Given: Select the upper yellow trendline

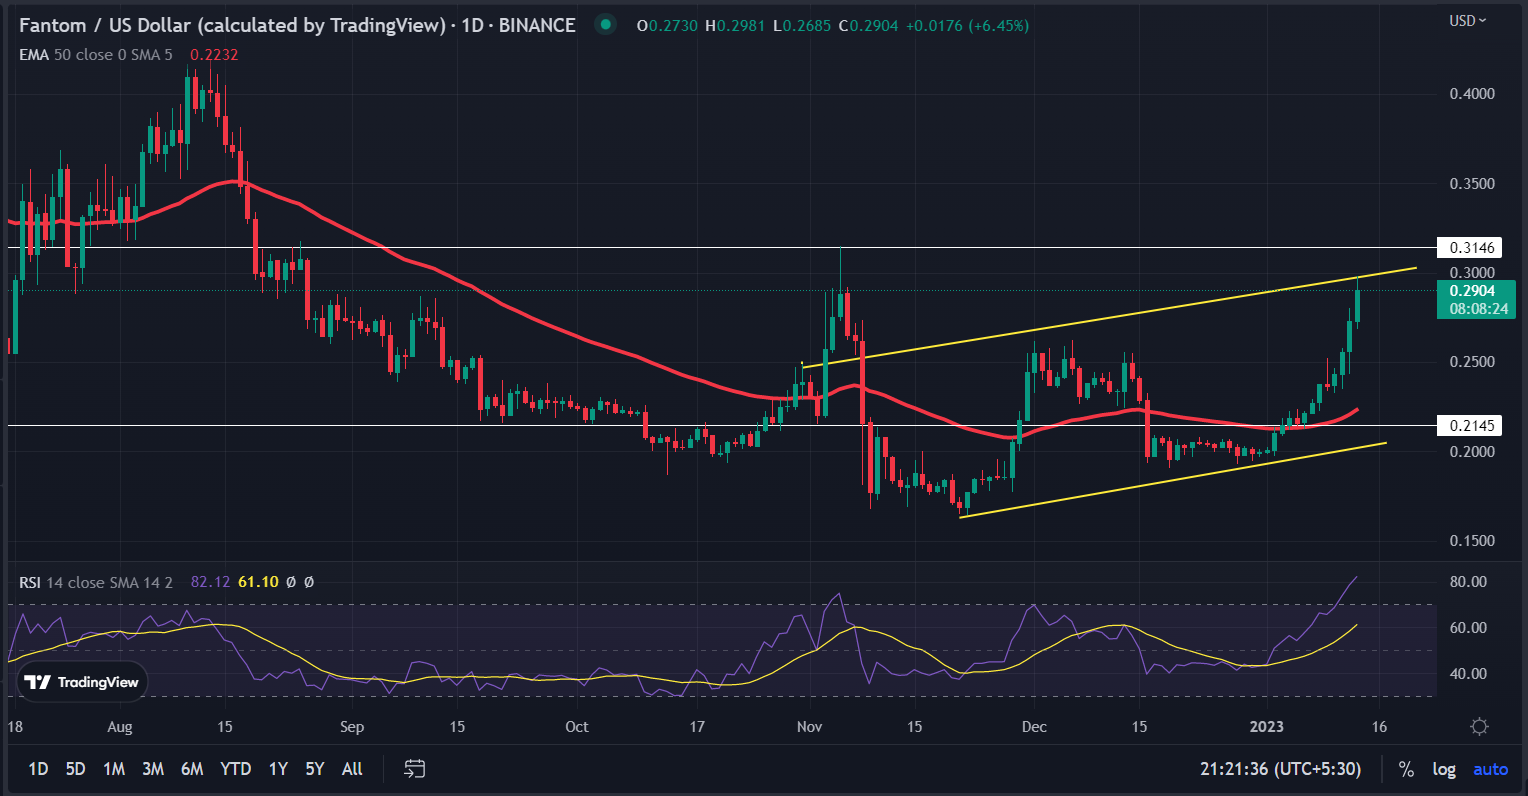Looking at the screenshot, I should [1110, 316].
